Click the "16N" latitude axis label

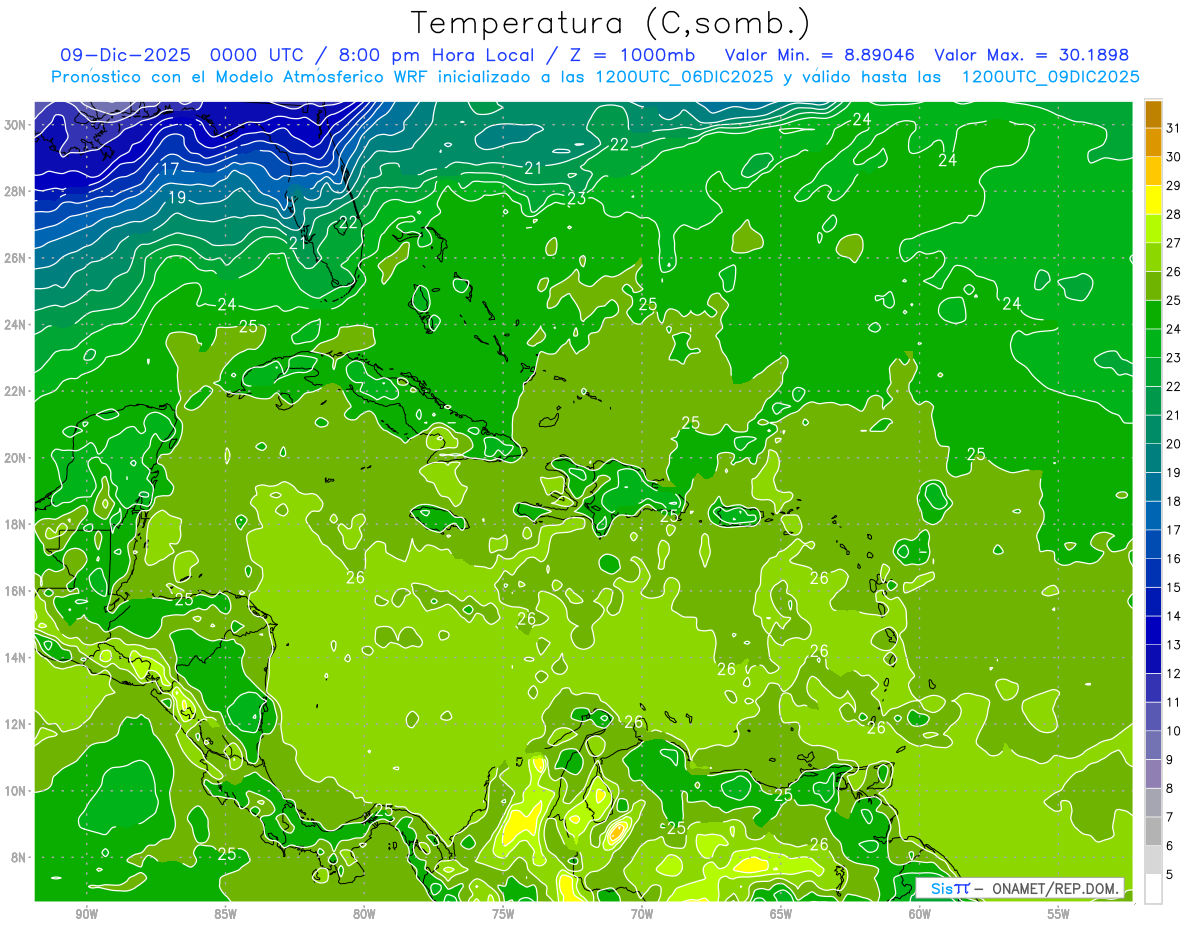click(16, 591)
